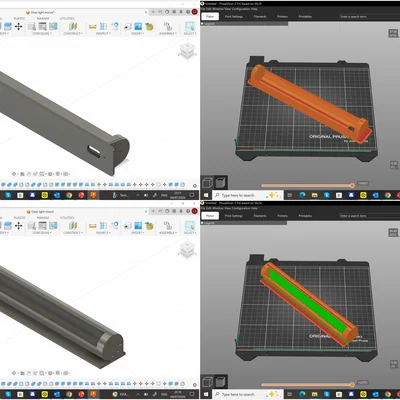Open Print Settings tab in PrusaSlicer with orange model
The height and width of the screenshot is (400, 400).
click(x=233, y=16)
